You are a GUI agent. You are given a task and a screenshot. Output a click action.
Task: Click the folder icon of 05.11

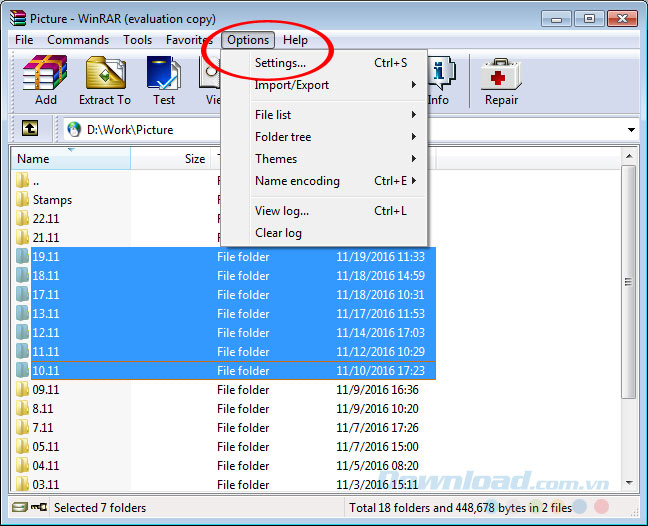point(22,447)
